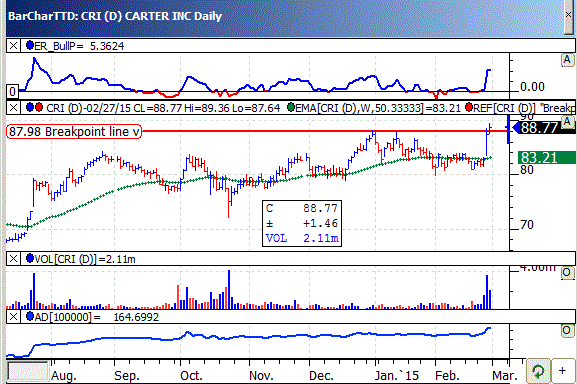Viewport: 577px width, 384px height.
Task: Click the Sep. label on time axis
Action: [127, 376]
